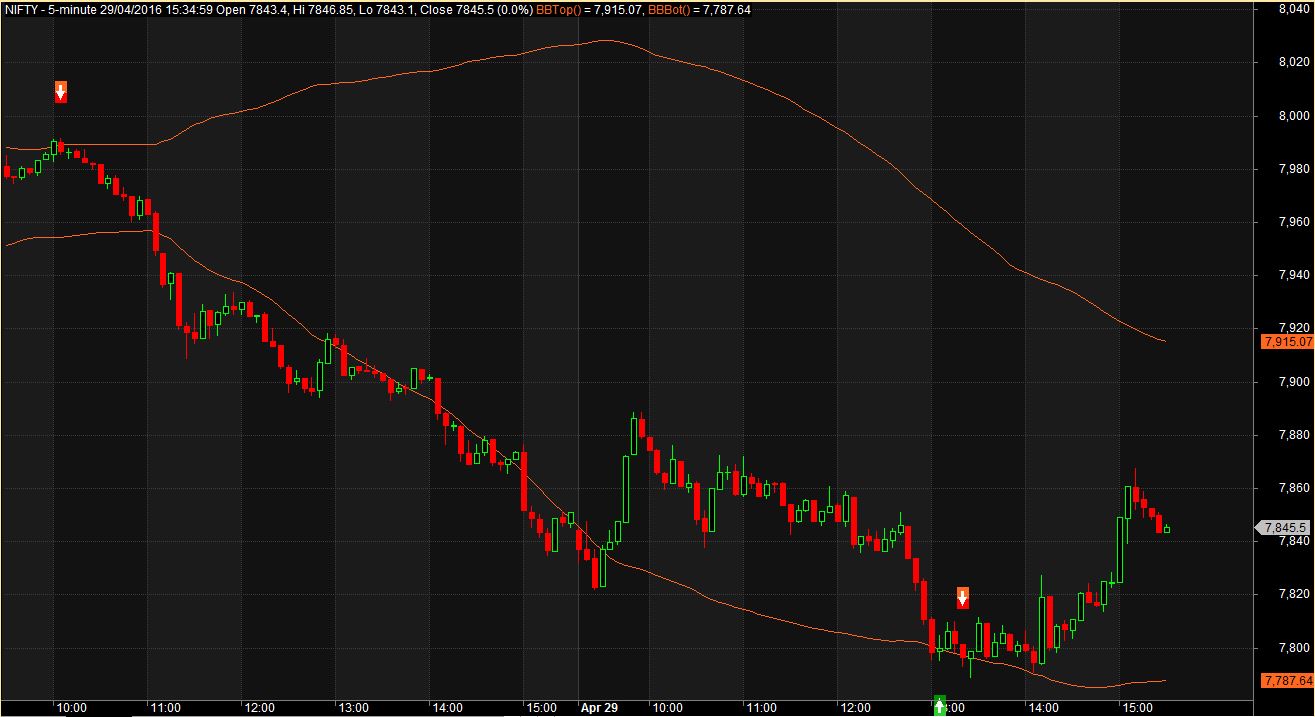Click the 7,960 price axis label
1315x717 pixels.
(1295, 221)
